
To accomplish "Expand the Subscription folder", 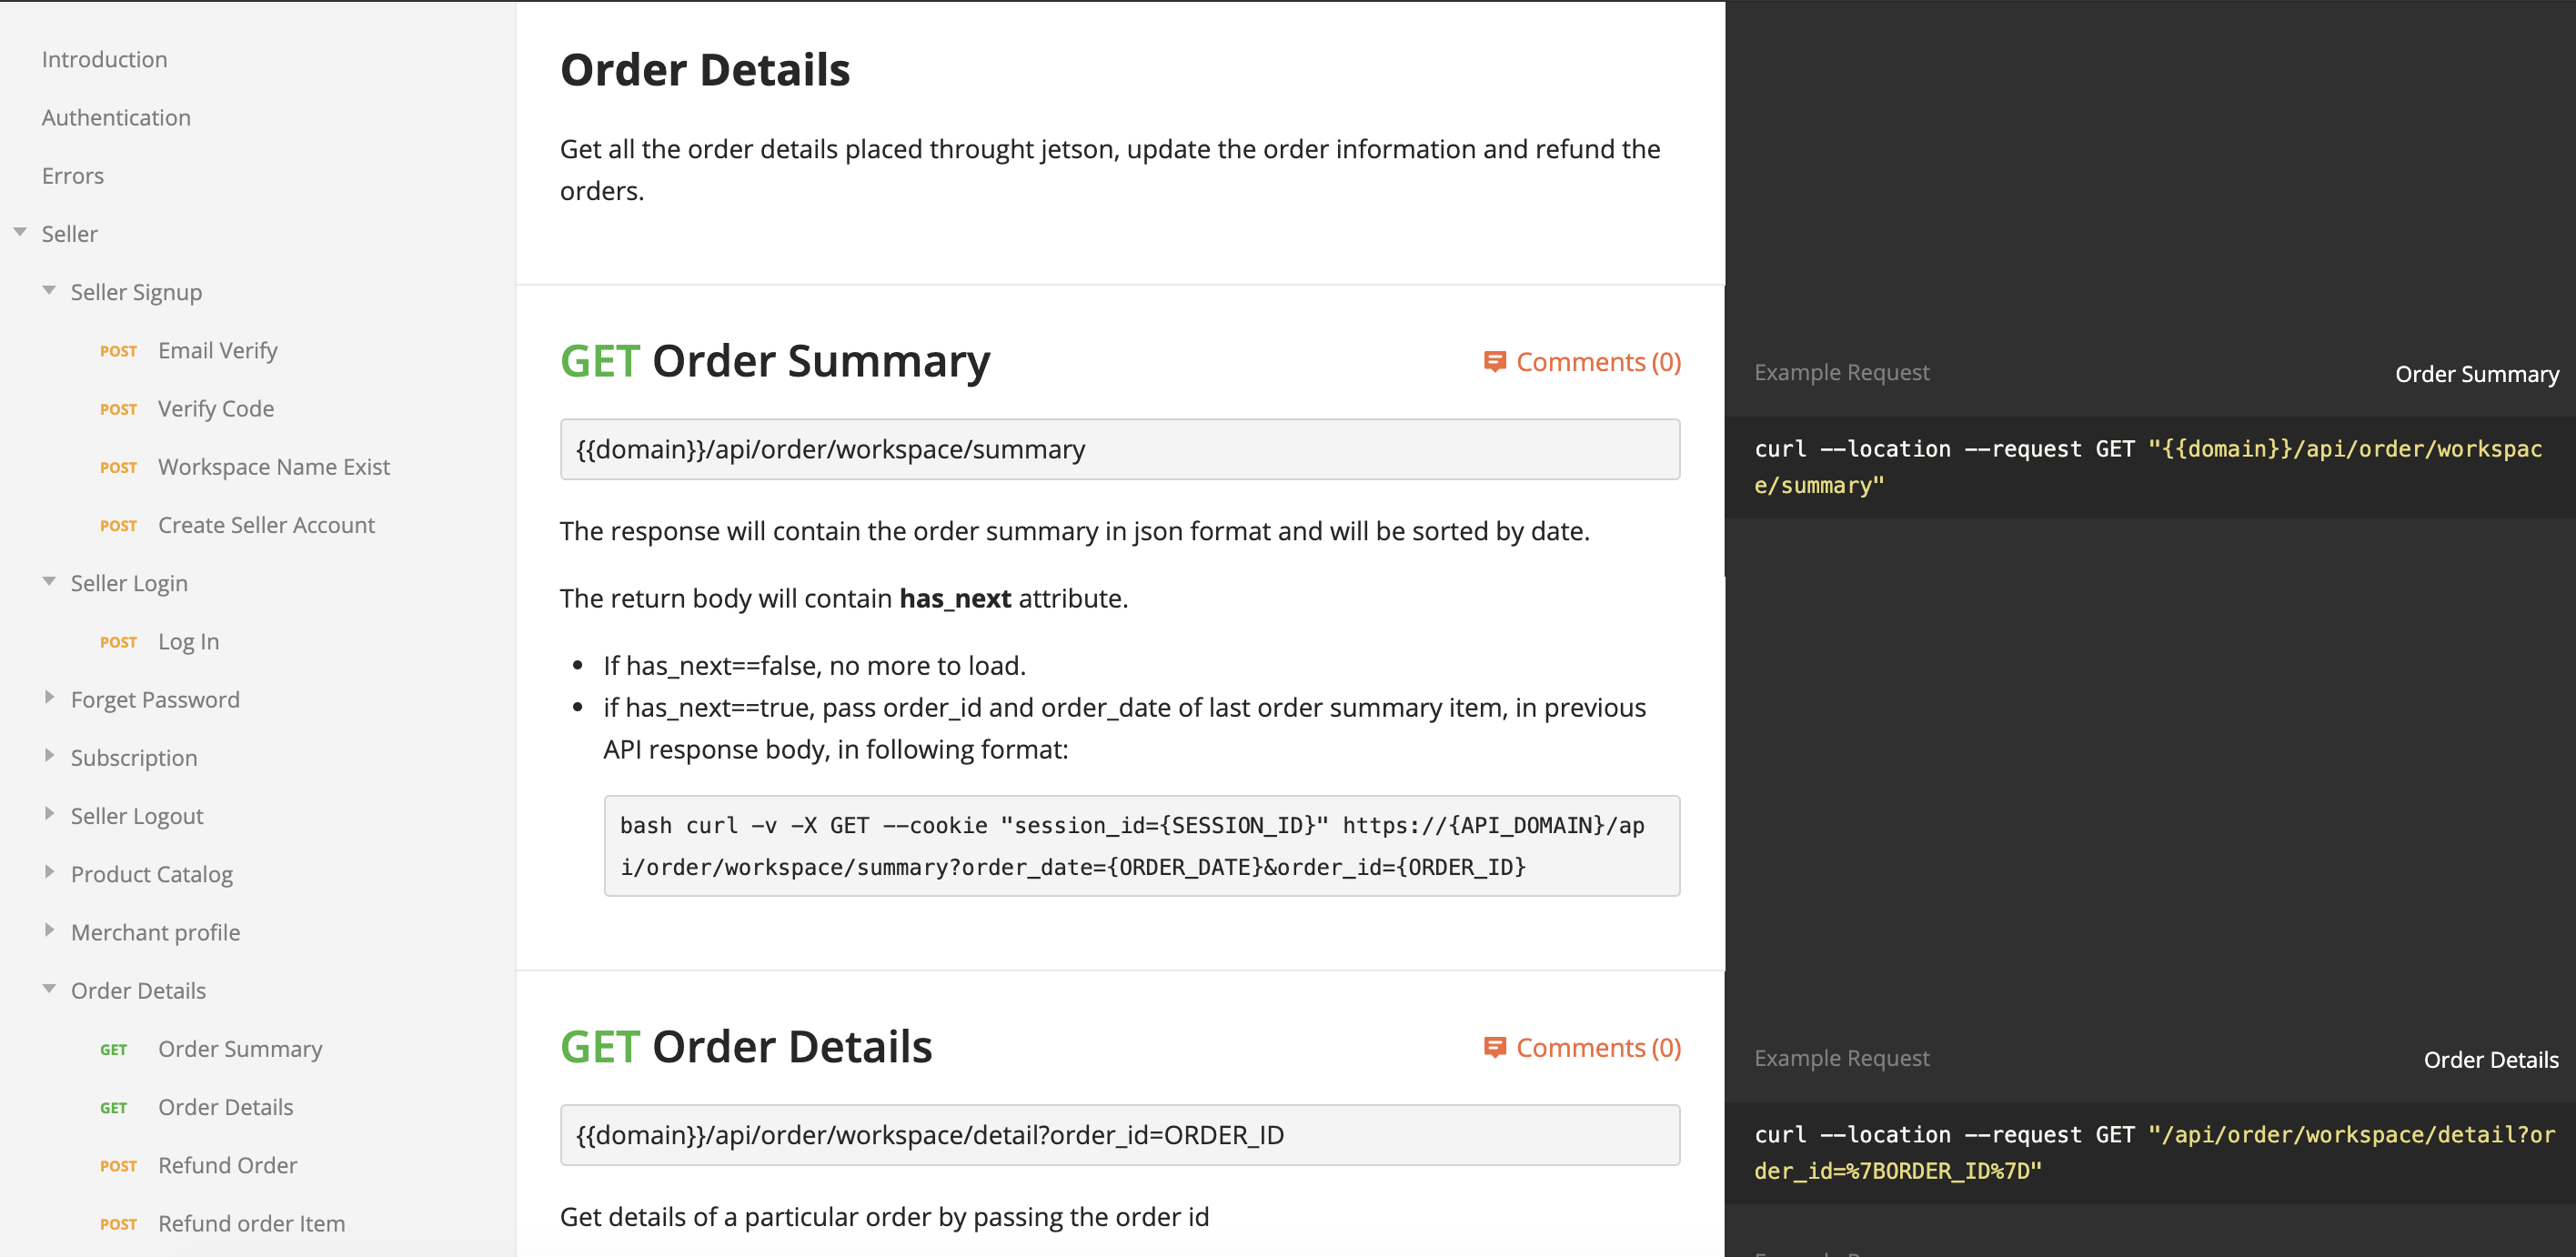I will pos(49,756).
